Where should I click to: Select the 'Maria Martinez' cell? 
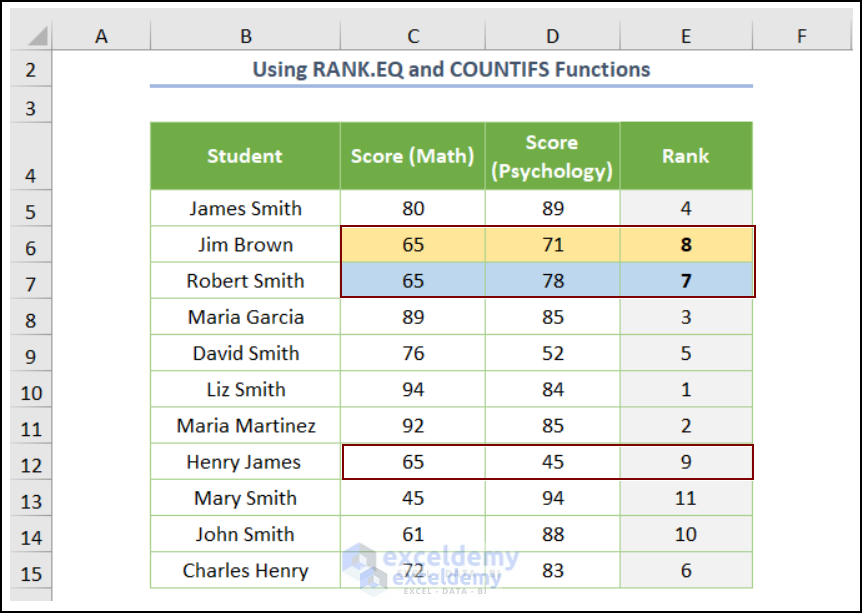(245, 426)
